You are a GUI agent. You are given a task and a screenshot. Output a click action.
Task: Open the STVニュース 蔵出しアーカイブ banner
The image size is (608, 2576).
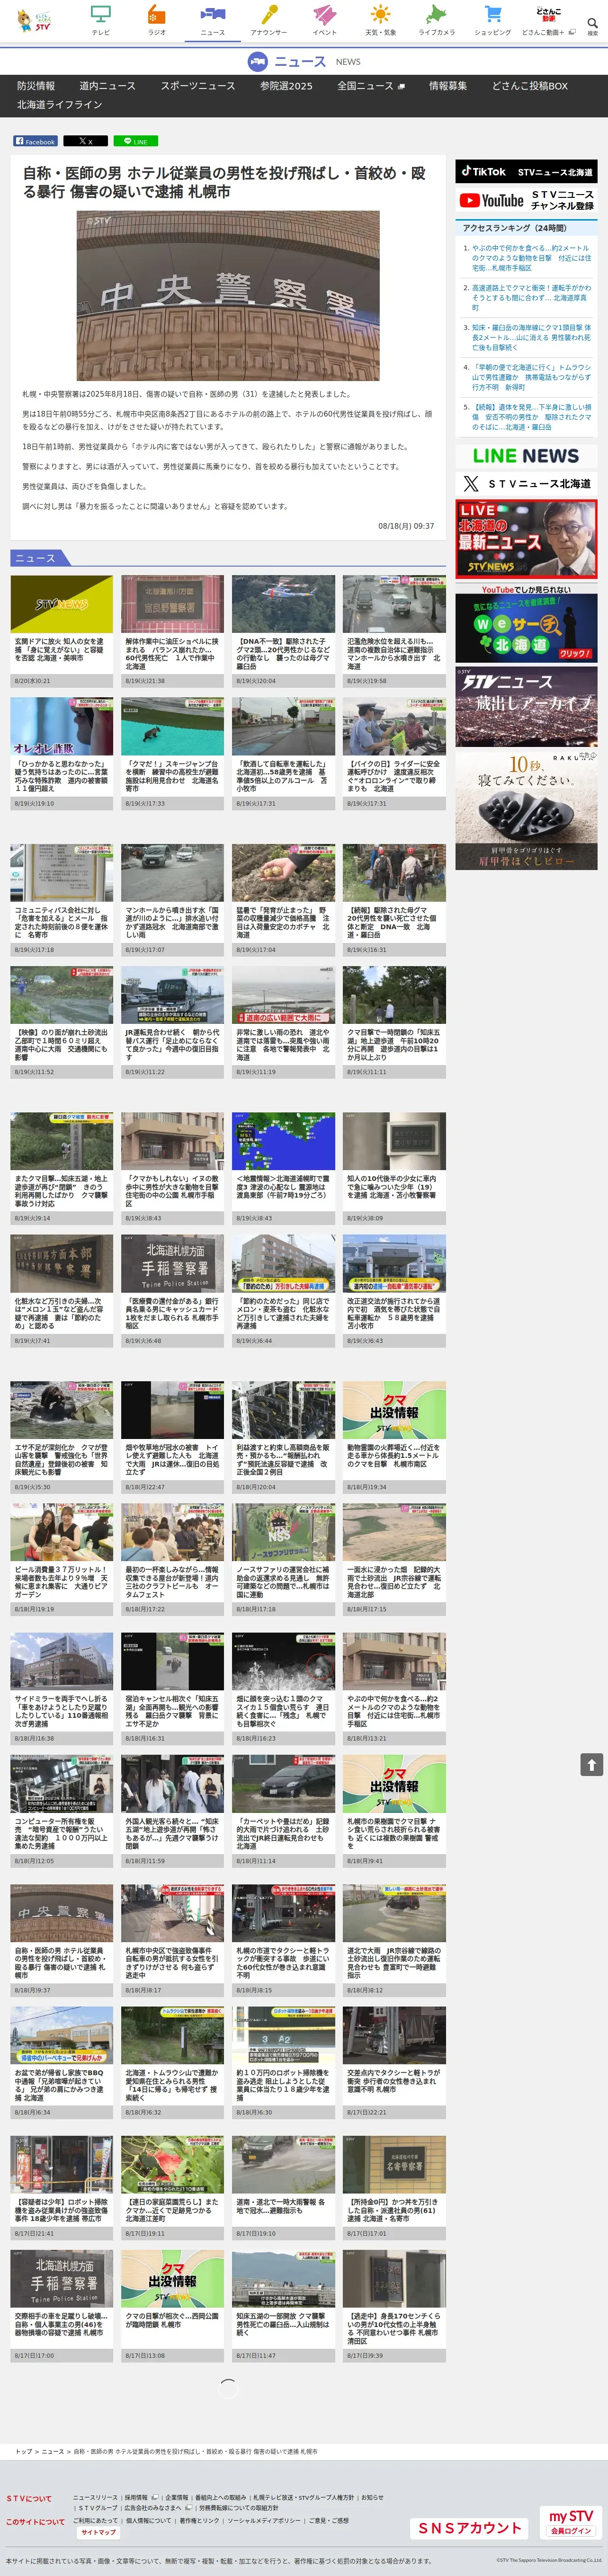click(x=526, y=707)
